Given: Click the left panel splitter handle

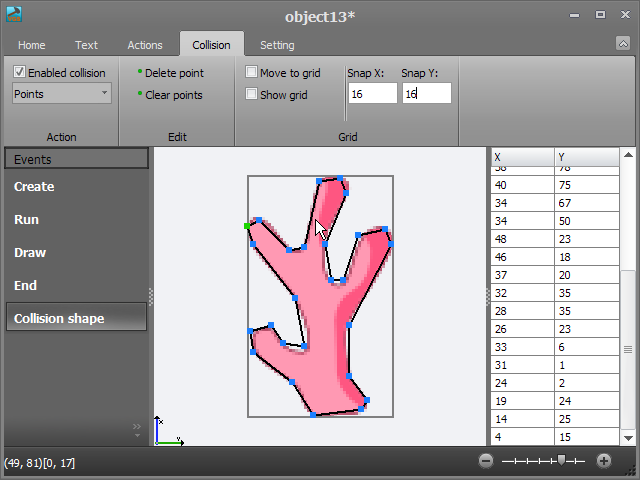Looking at the screenshot, I should click(151, 296).
